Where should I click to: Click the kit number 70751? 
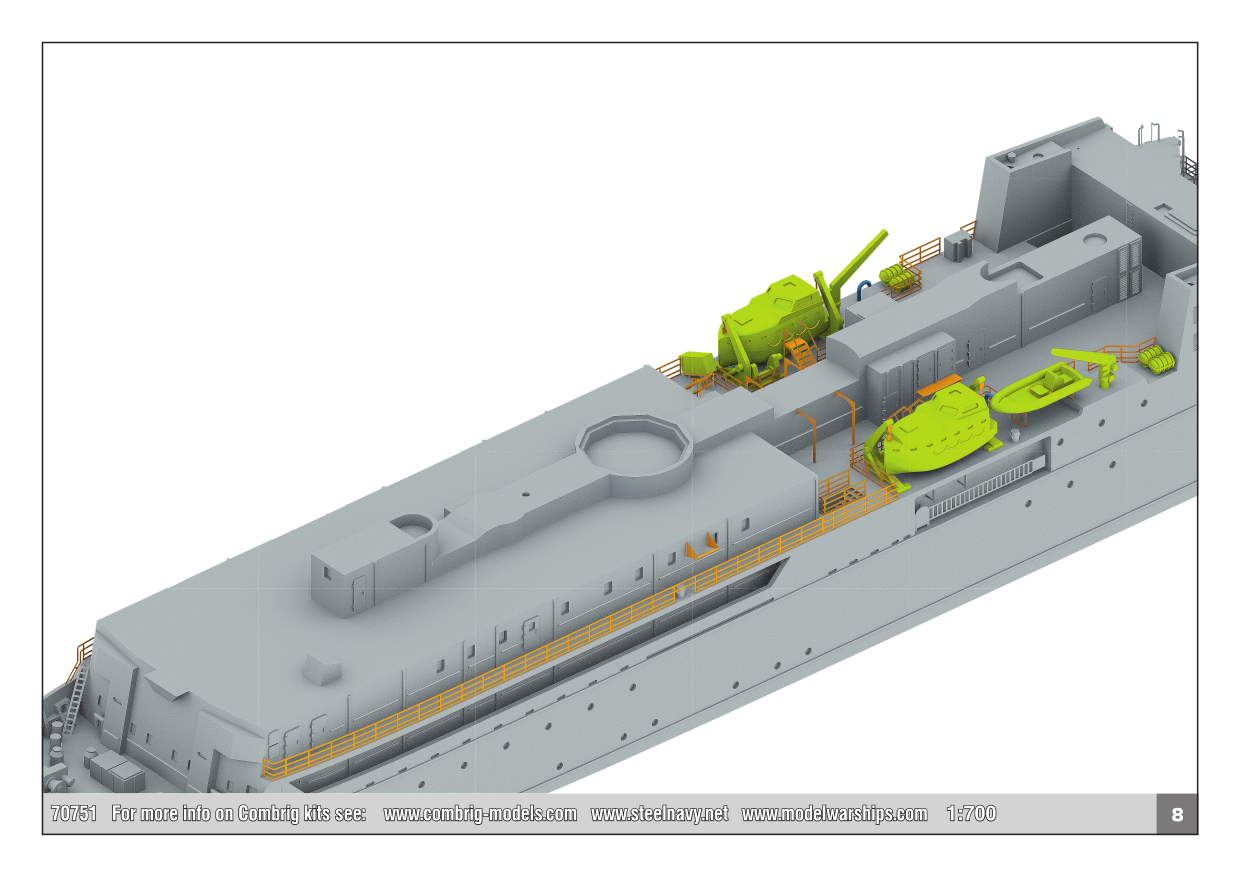[x=74, y=814]
